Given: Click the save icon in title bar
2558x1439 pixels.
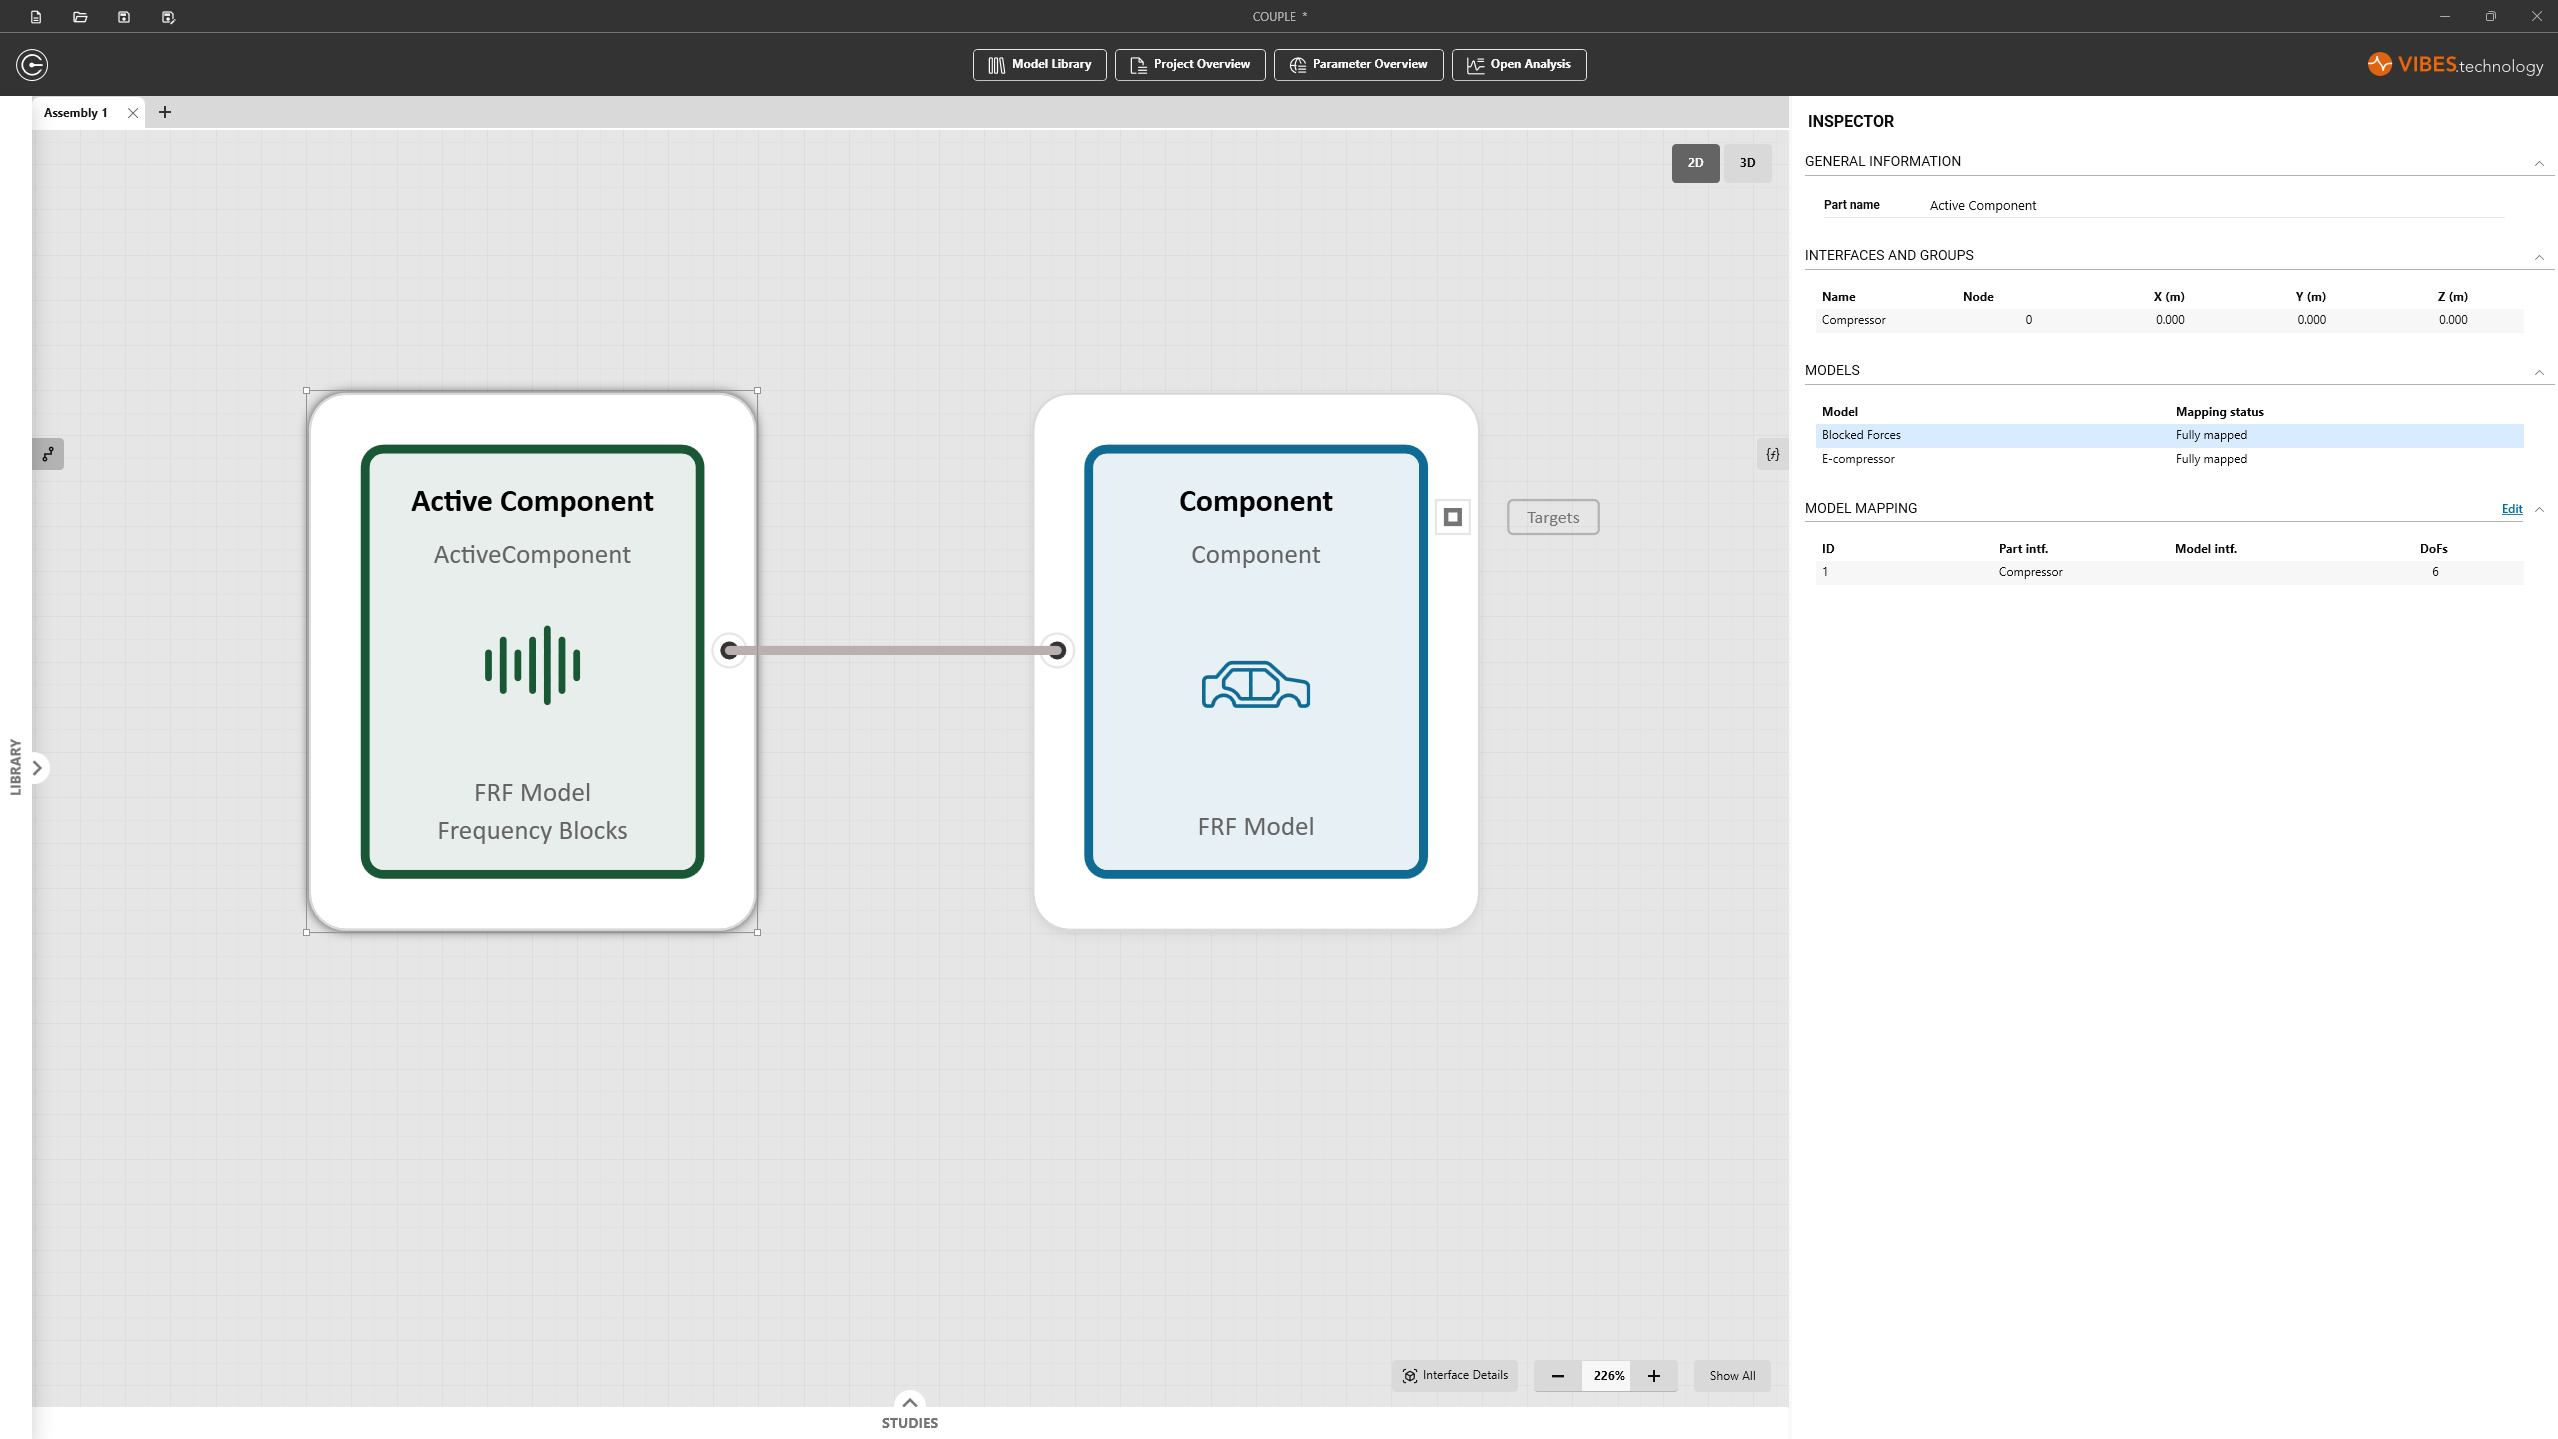Looking at the screenshot, I should coord(124,17).
